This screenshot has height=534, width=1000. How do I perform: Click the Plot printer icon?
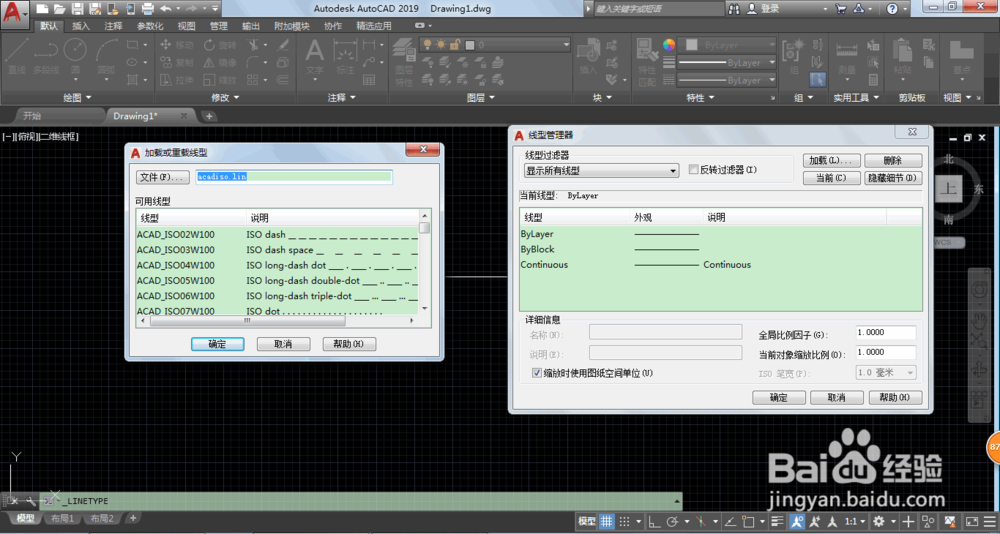(147, 9)
